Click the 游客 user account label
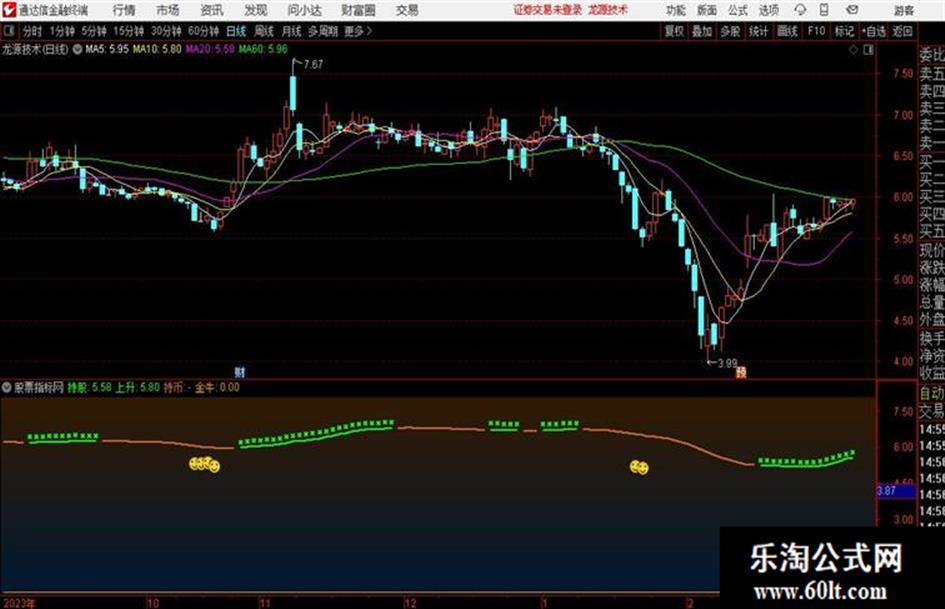The image size is (945, 609). [903, 10]
